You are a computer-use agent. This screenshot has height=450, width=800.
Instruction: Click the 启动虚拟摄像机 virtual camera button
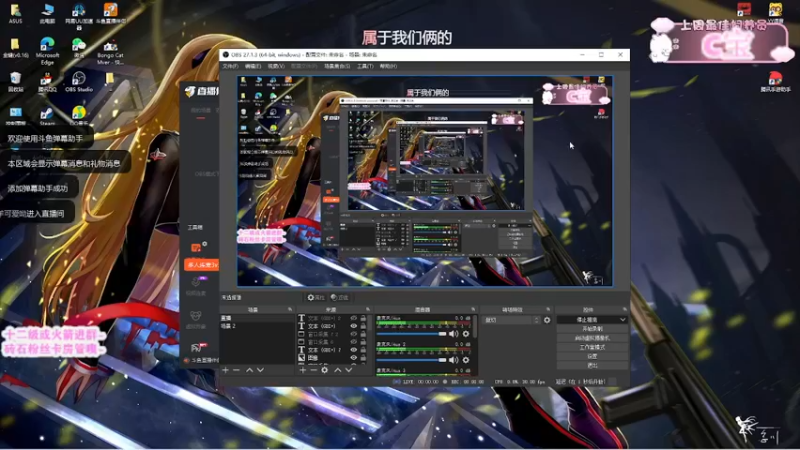pyautogui.click(x=592, y=338)
